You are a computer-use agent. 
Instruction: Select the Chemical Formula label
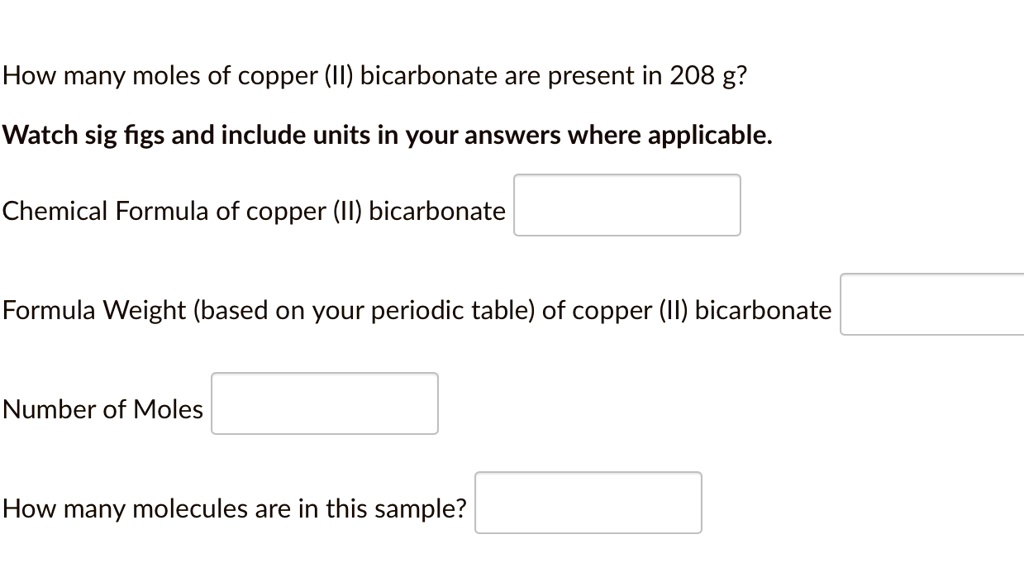click(253, 211)
